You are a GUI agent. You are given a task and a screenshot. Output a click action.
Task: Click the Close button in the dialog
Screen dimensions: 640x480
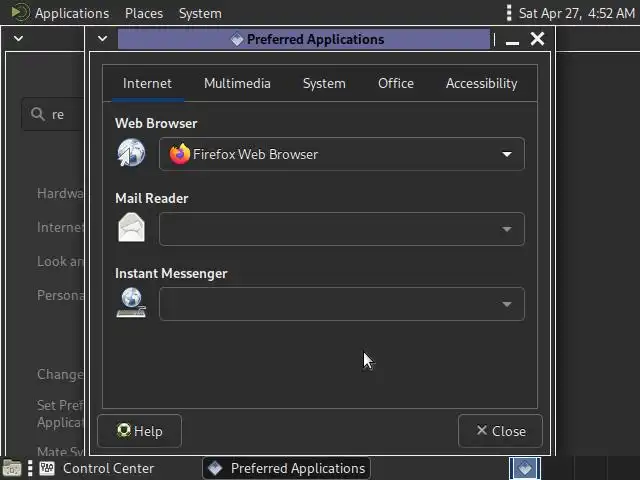pyautogui.click(x=500, y=431)
